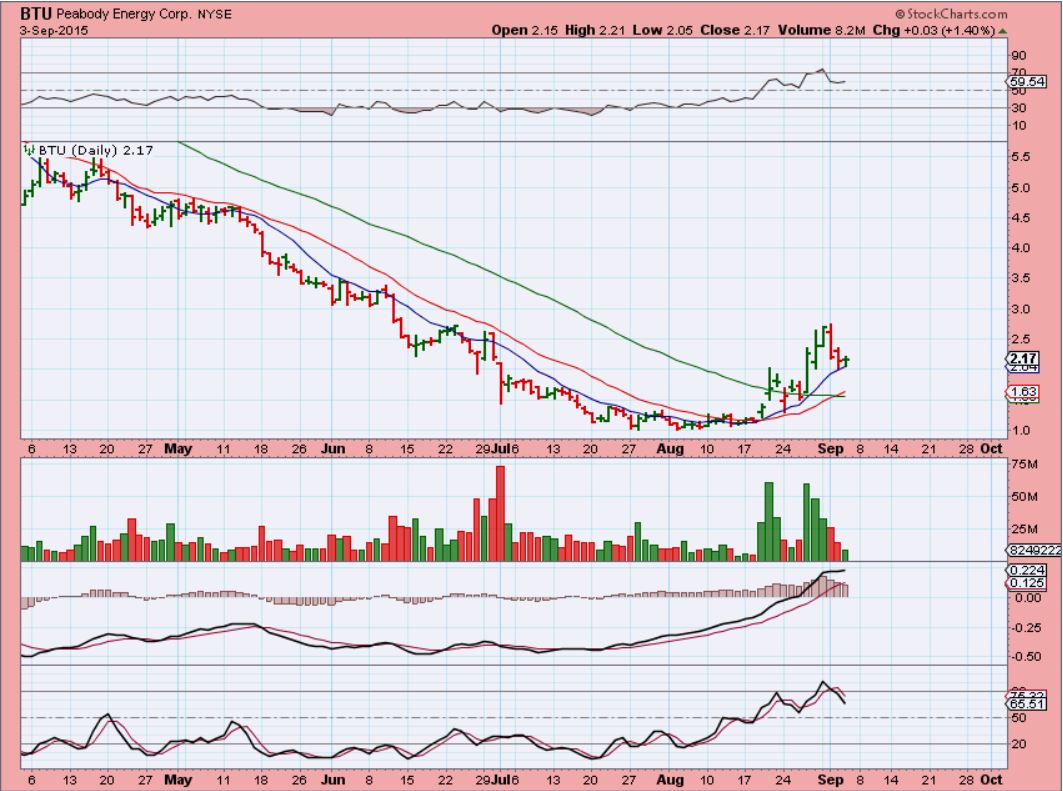Click the 20 level on the stochastic axis
This screenshot has height=791, width=1063.
[1019, 744]
